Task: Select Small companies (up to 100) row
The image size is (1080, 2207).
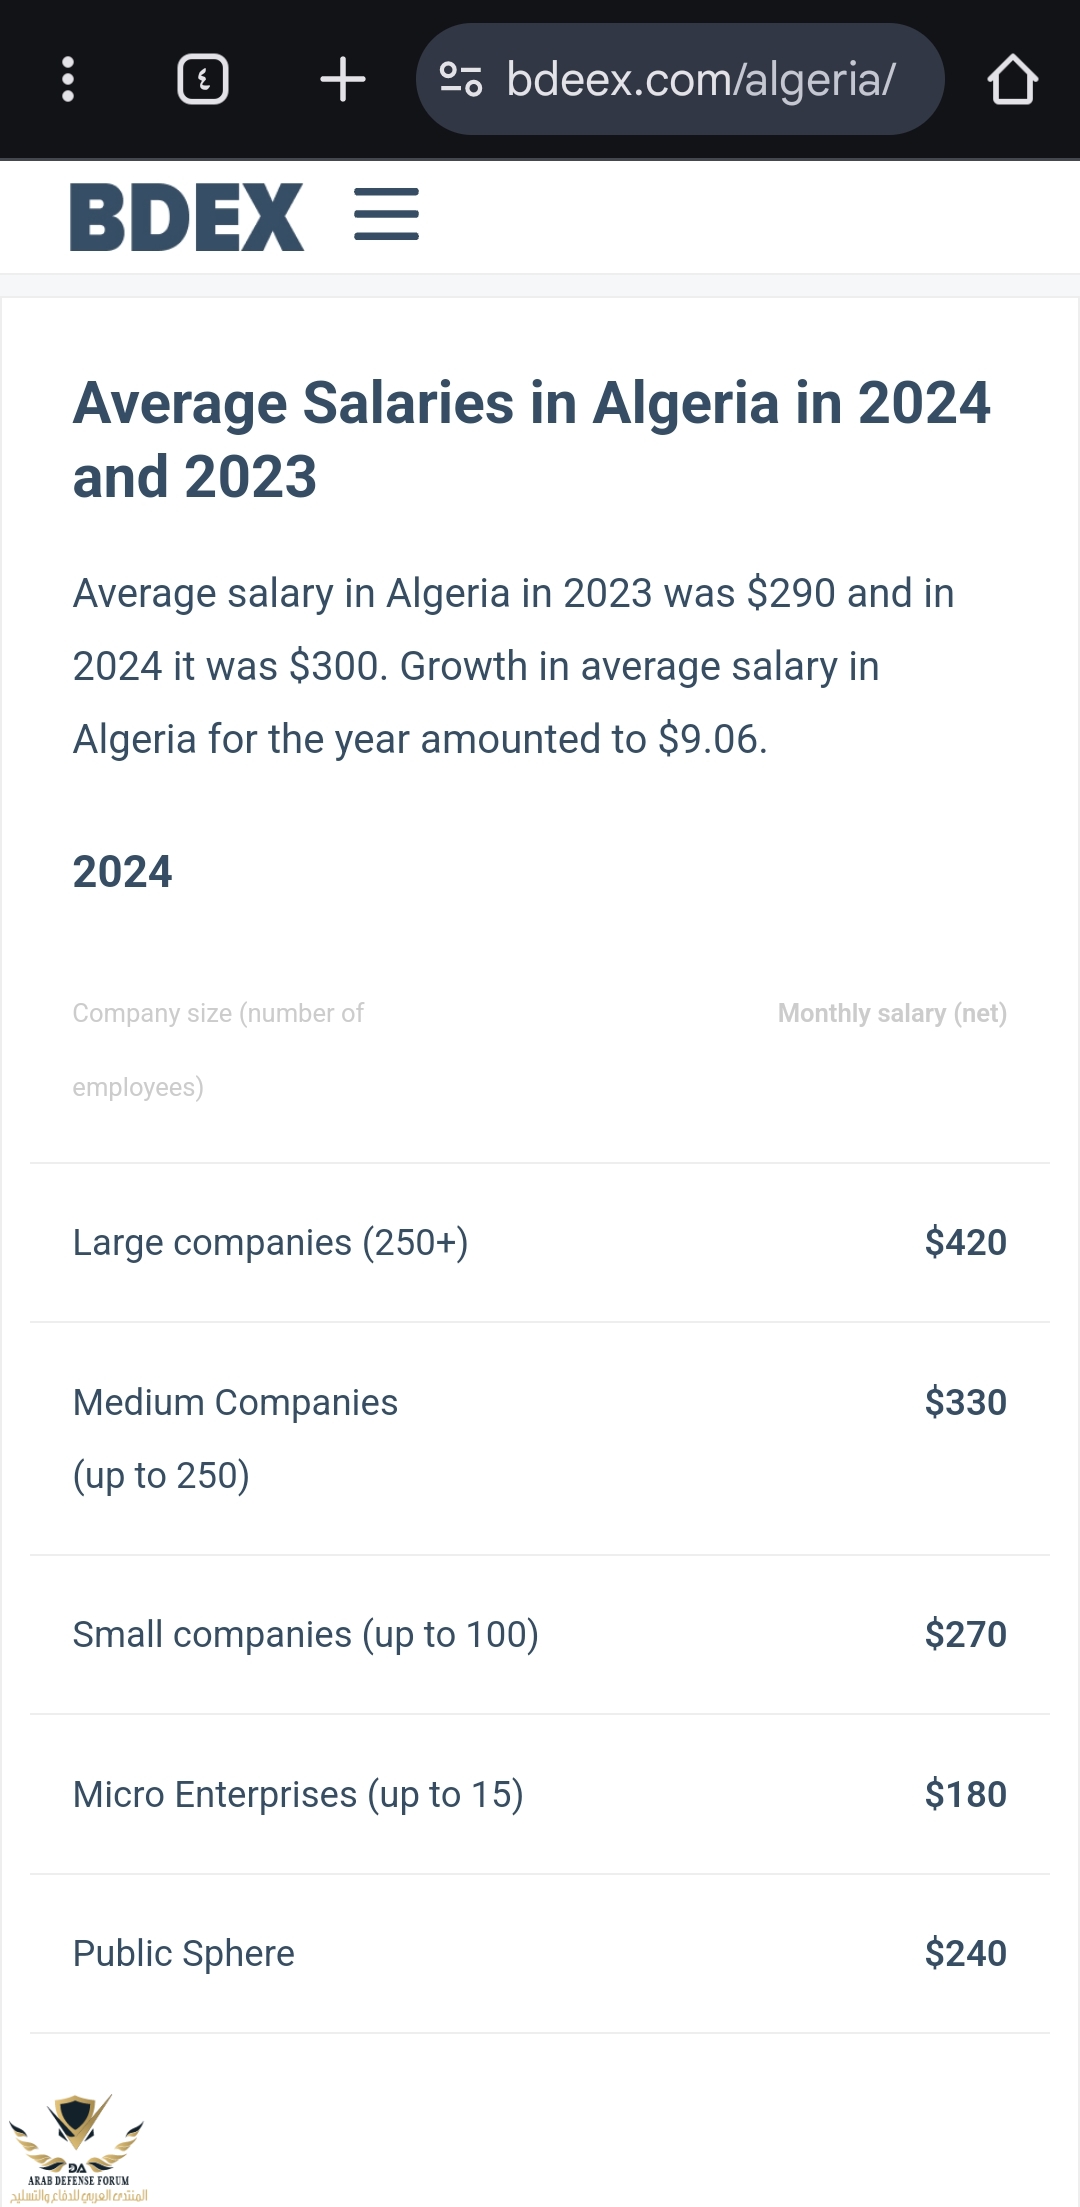Action: 305,1635
